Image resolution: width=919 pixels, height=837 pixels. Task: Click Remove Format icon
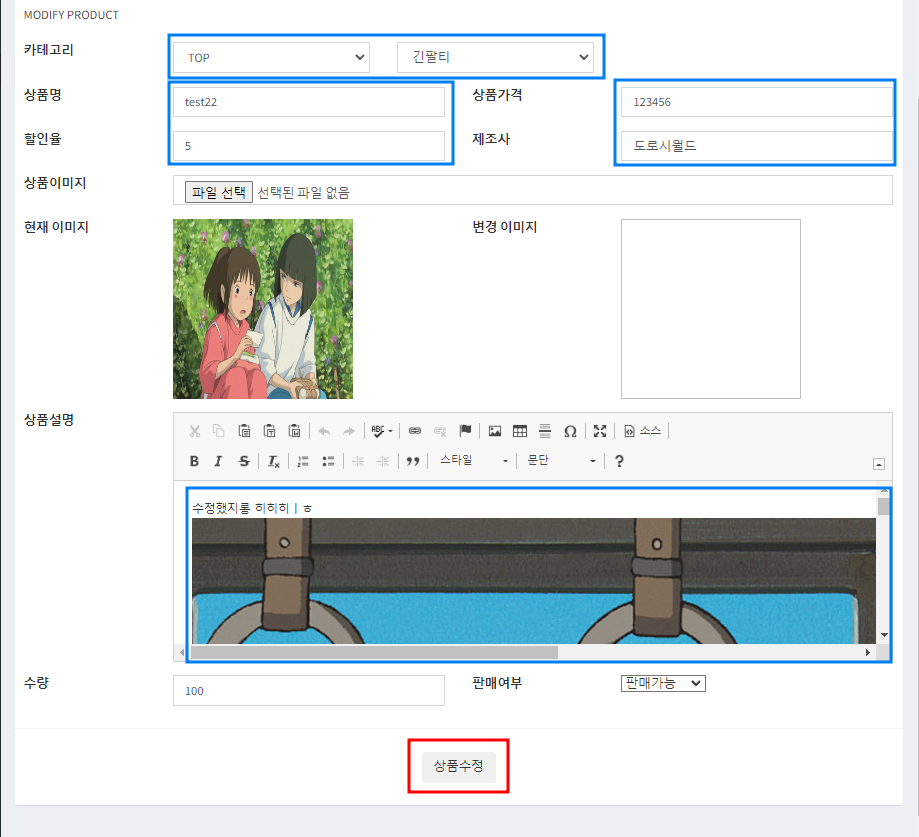point(274,461)
